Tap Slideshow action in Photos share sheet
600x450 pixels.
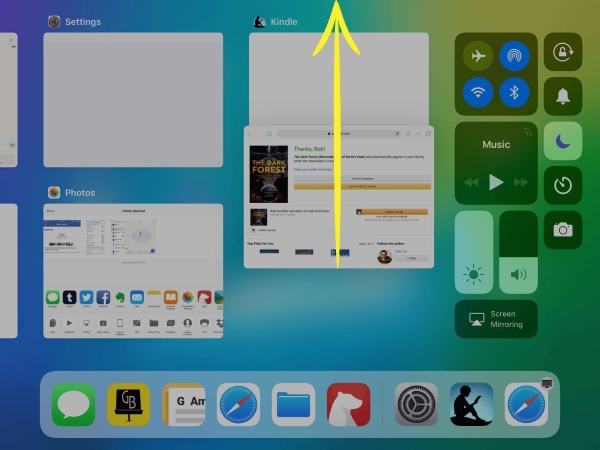click(x=70, y=323)
